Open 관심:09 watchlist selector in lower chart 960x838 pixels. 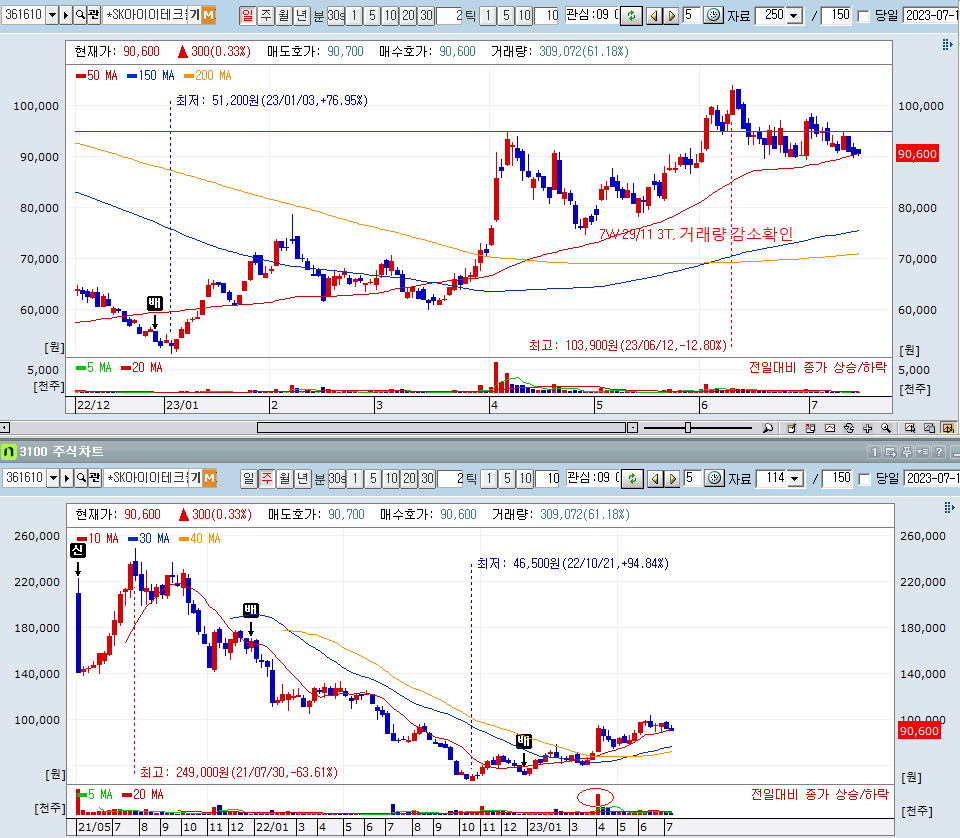point(593,477)
